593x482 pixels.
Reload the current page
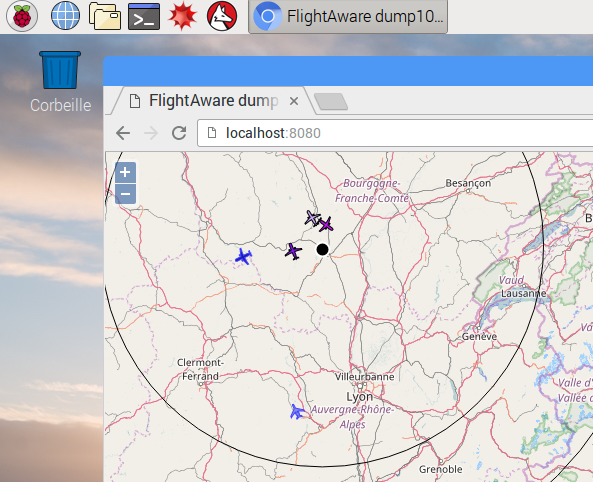click(x=179, y=133)
